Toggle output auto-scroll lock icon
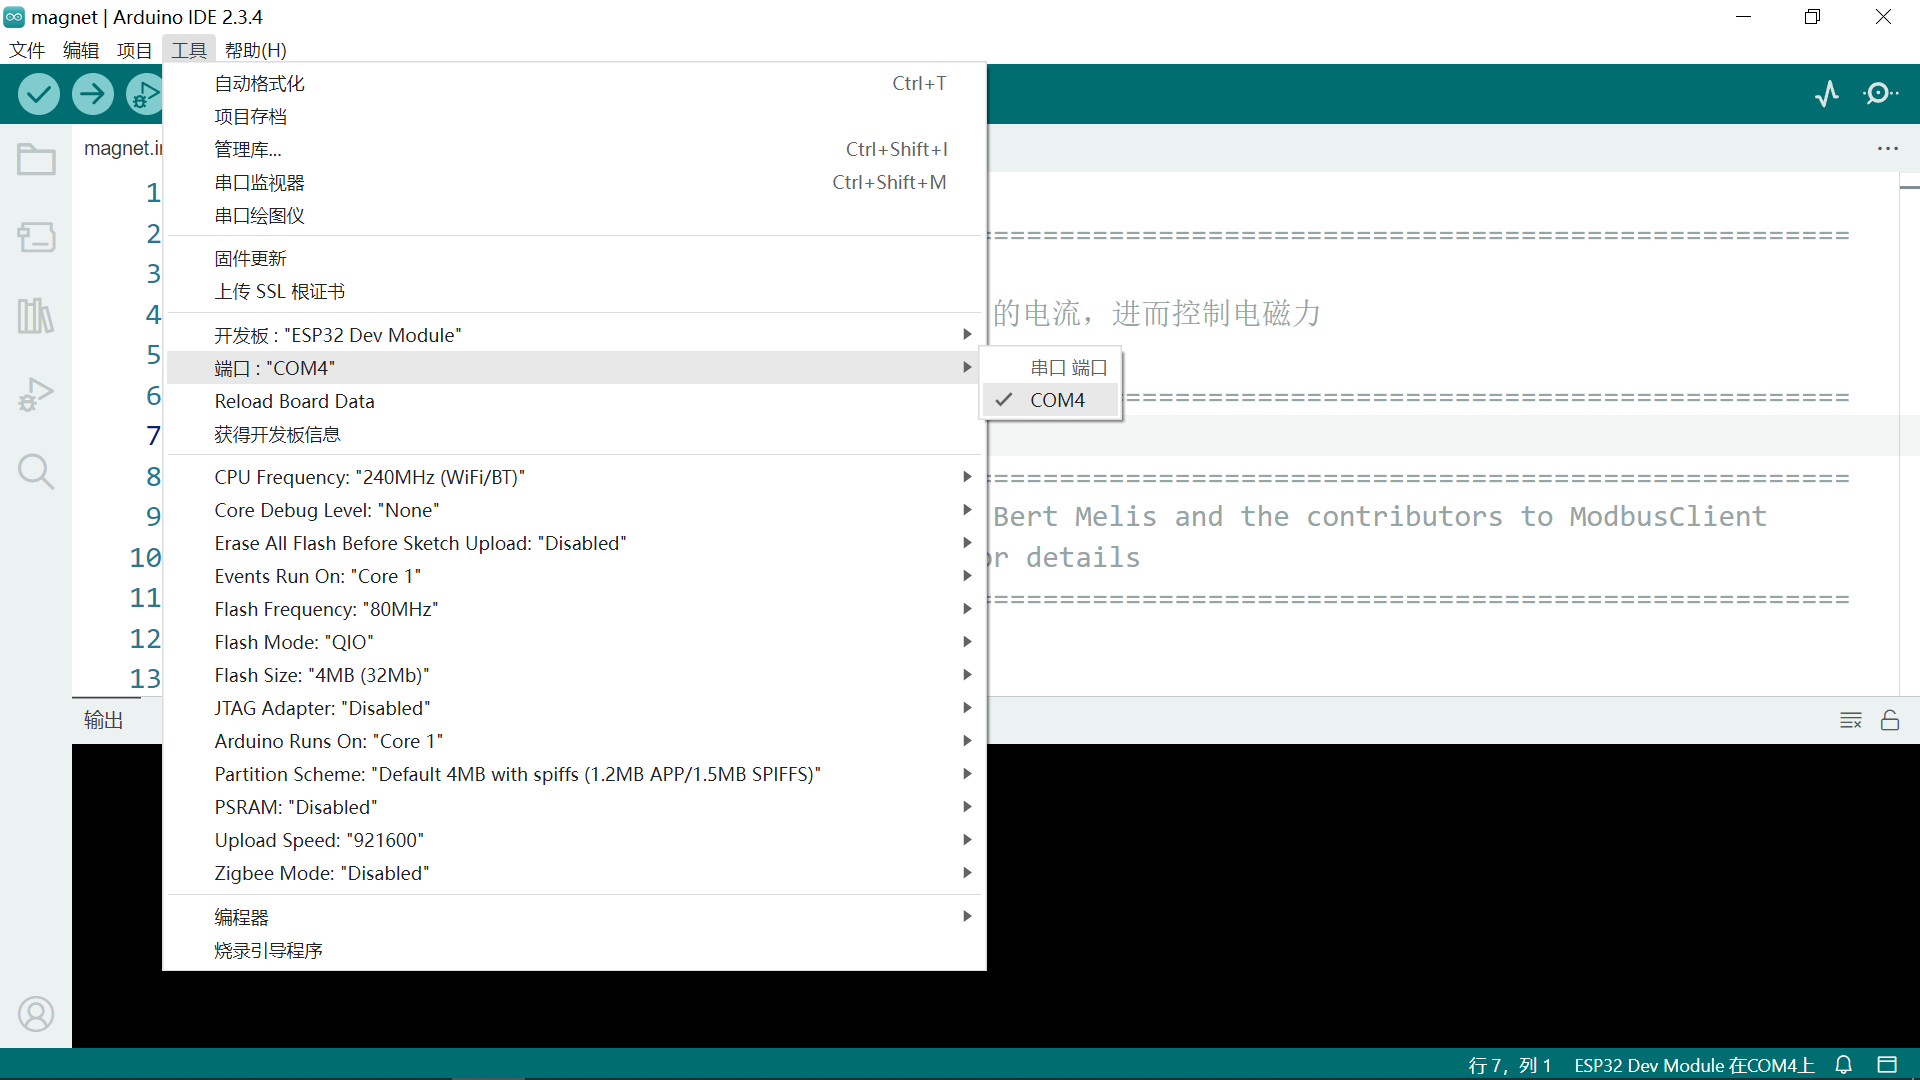This screenshot has height=1080, width=1920. click(1890, 720)
